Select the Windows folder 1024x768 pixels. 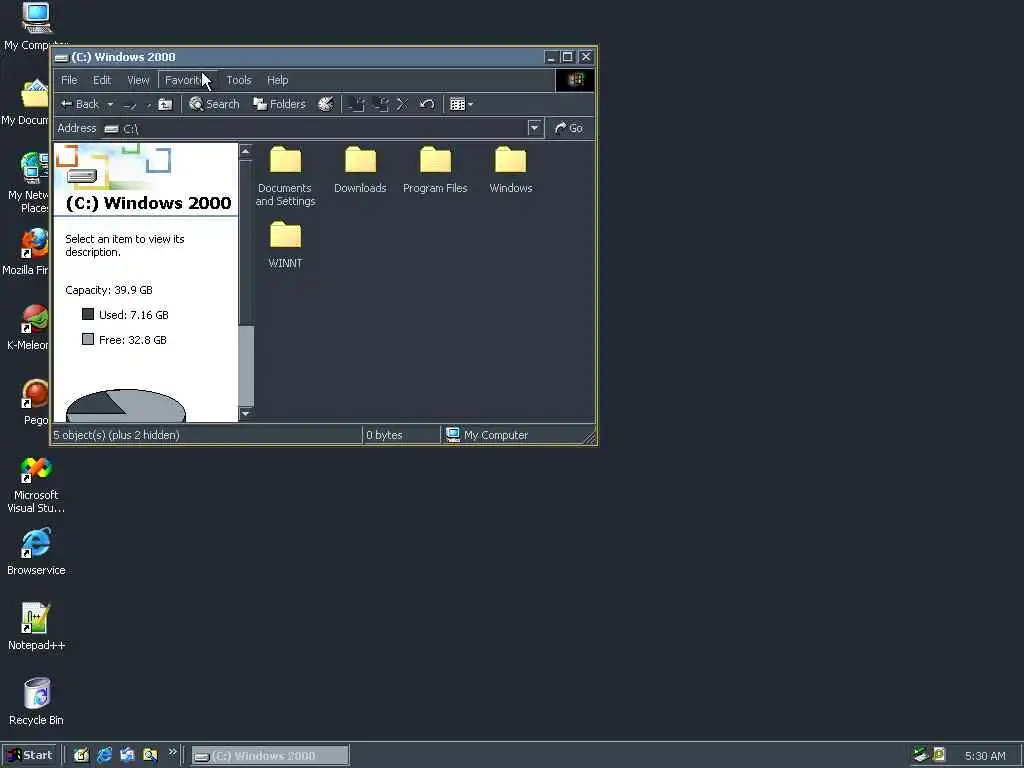pyautogui.click(x=511, y=170)
